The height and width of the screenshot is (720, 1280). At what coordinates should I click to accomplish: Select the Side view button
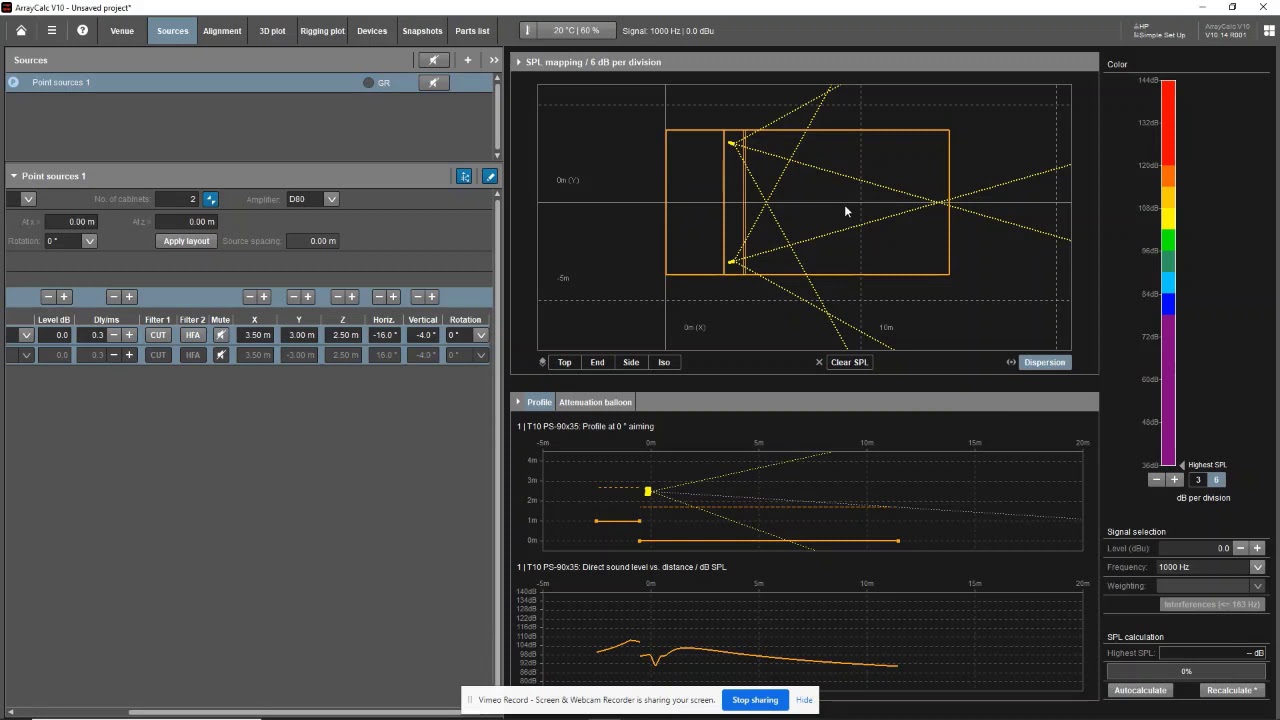pos(631,362)
